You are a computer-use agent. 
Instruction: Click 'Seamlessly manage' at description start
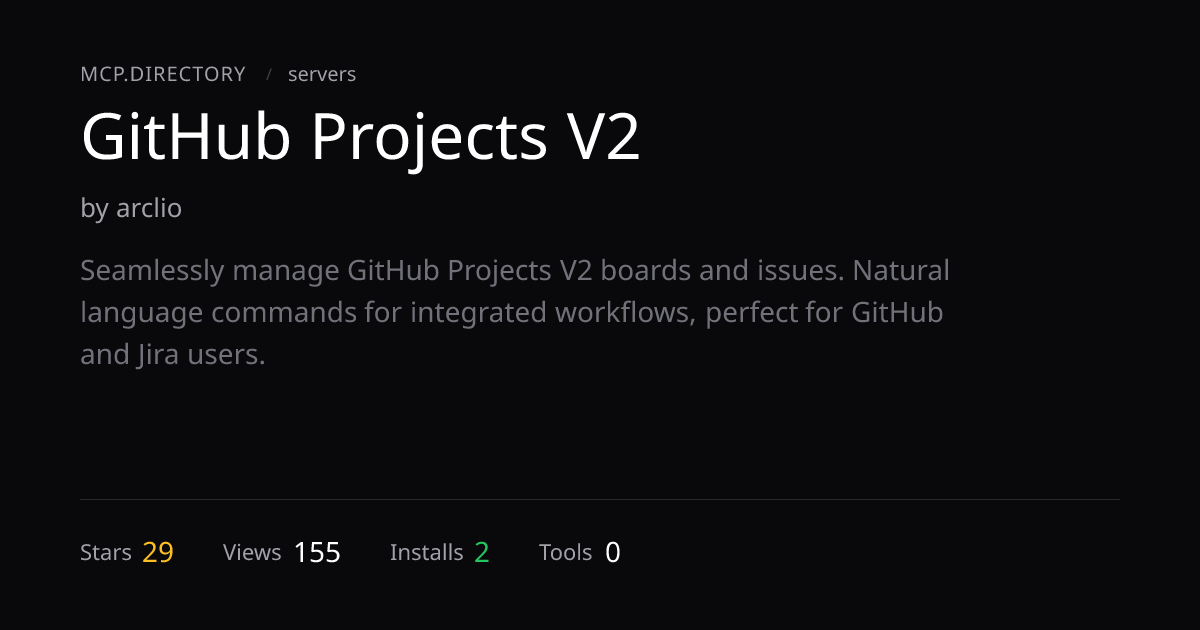tap(210, 271)
